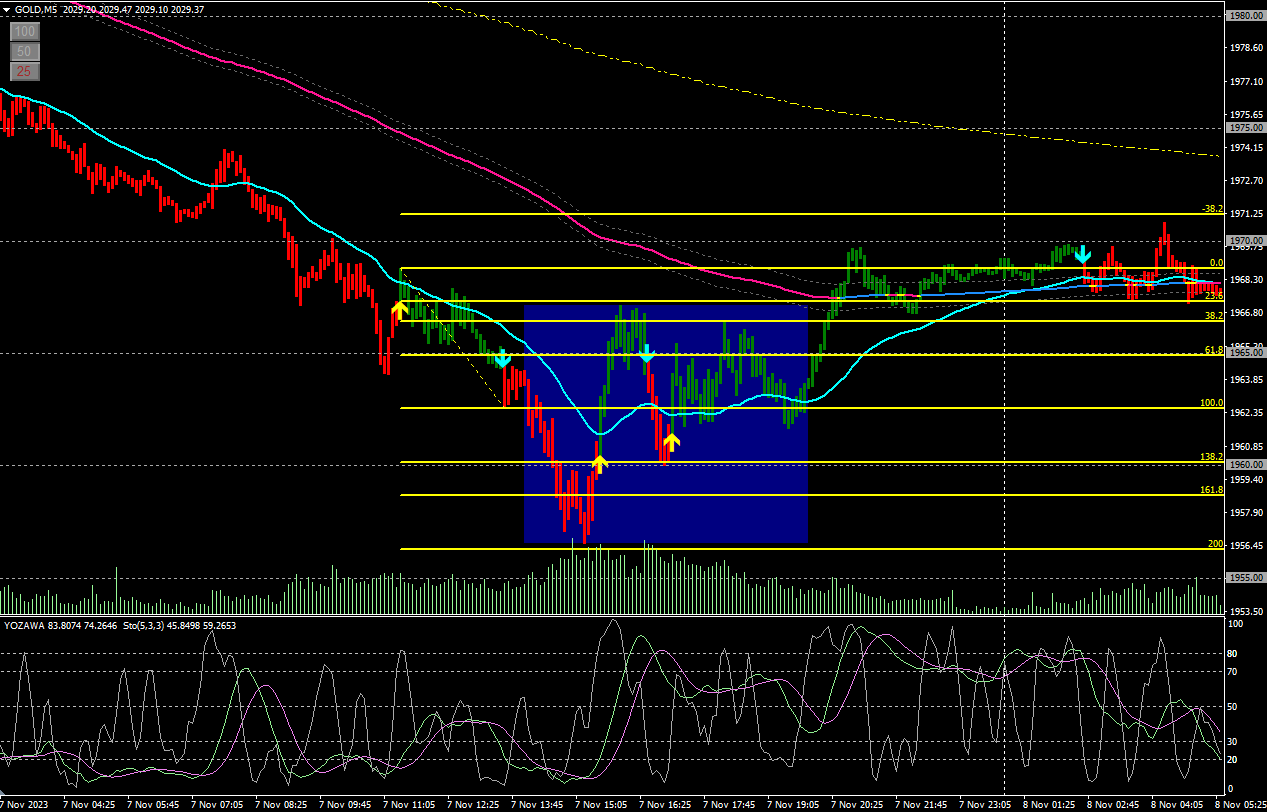Click the 1978.60 price axis value
The image size is (1267, 812).
(1246, 48)
